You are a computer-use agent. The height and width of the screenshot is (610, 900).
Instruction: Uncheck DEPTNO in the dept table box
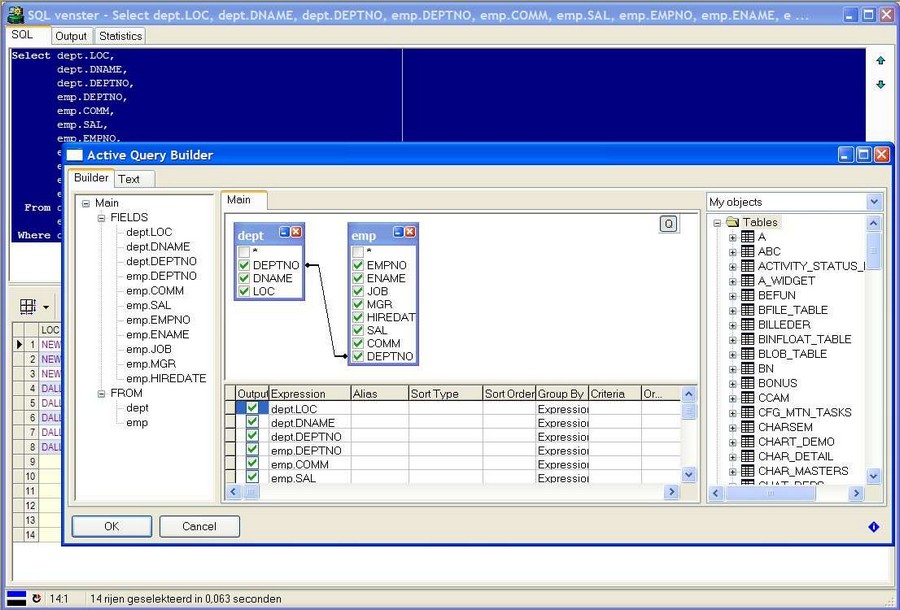click(x=244, y=266)
